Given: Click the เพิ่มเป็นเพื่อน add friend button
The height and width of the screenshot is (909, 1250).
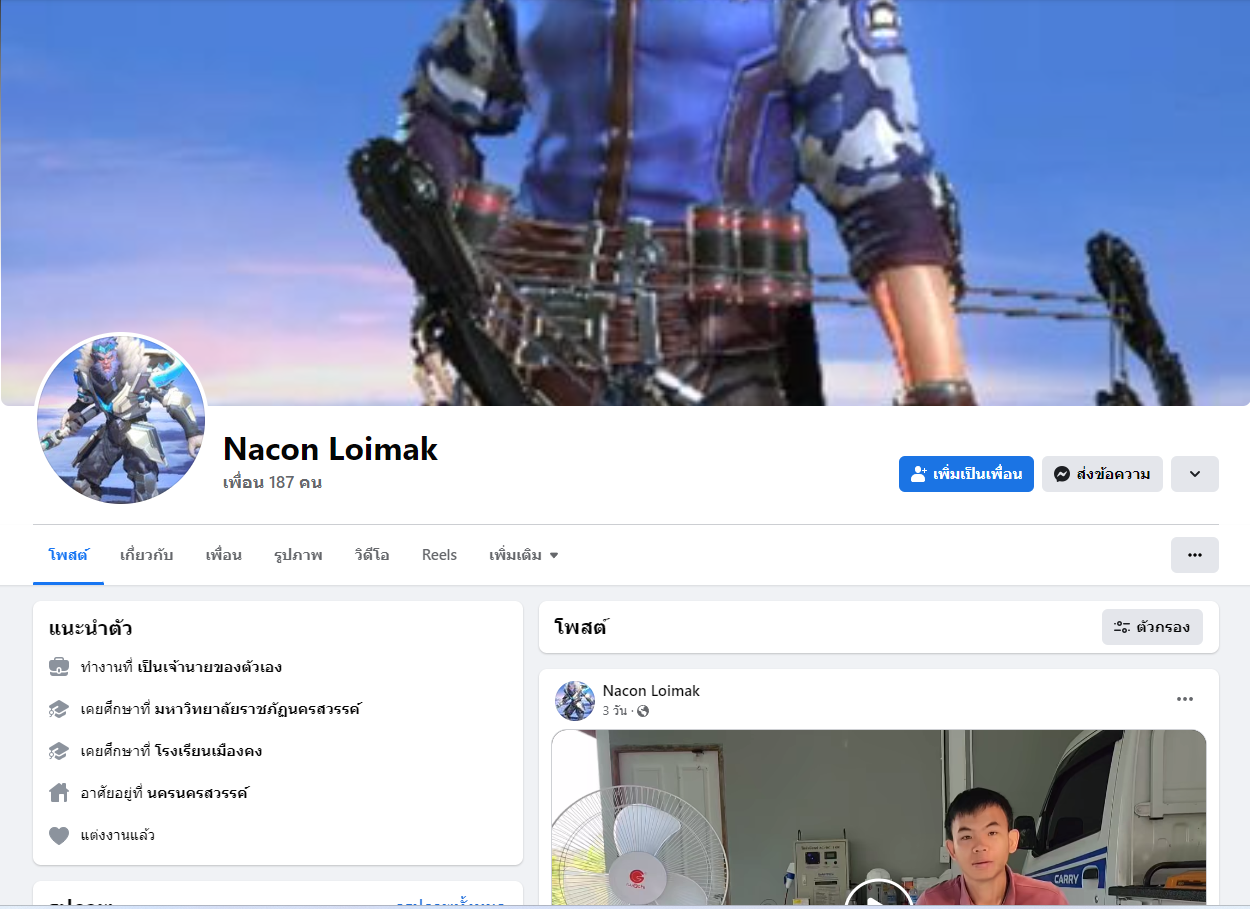Looking at the screenshot, I should click(x=966, y=474).
